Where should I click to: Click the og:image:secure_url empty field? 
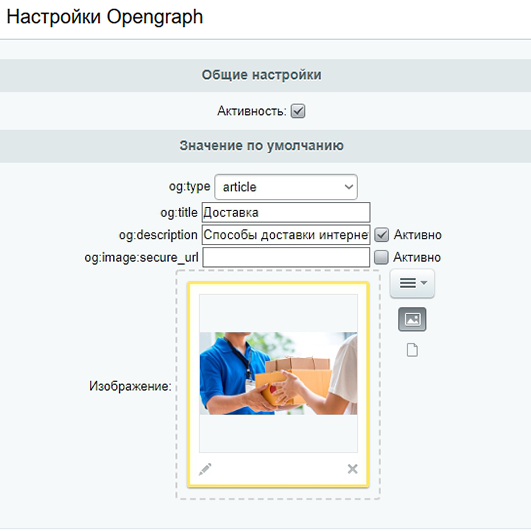pos(286,257)
